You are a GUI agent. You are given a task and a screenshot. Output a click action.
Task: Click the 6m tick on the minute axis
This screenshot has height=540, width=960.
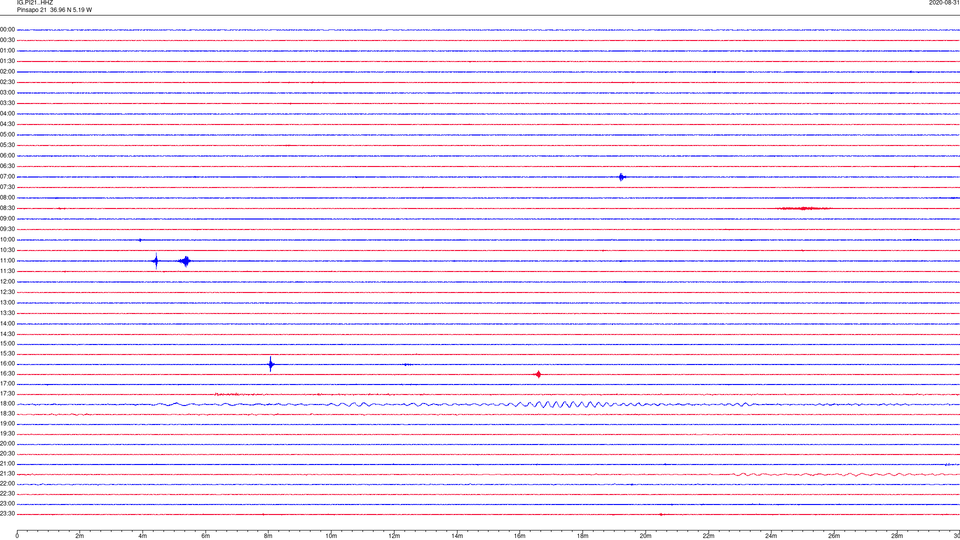206,536
